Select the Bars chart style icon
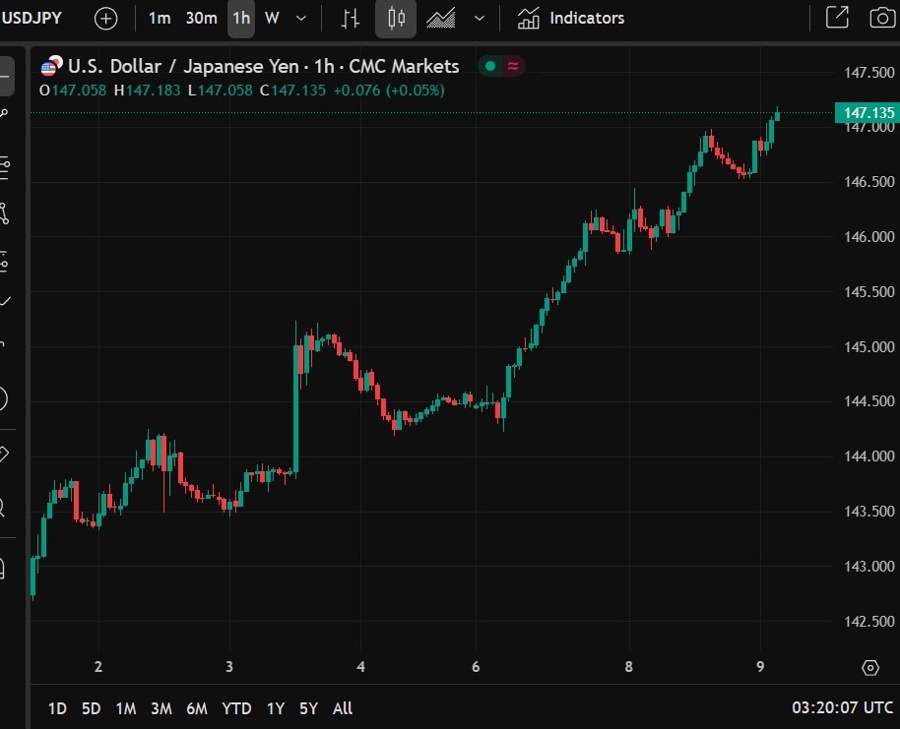This screenshot has height=729, width=900. (x=350, y=18)
